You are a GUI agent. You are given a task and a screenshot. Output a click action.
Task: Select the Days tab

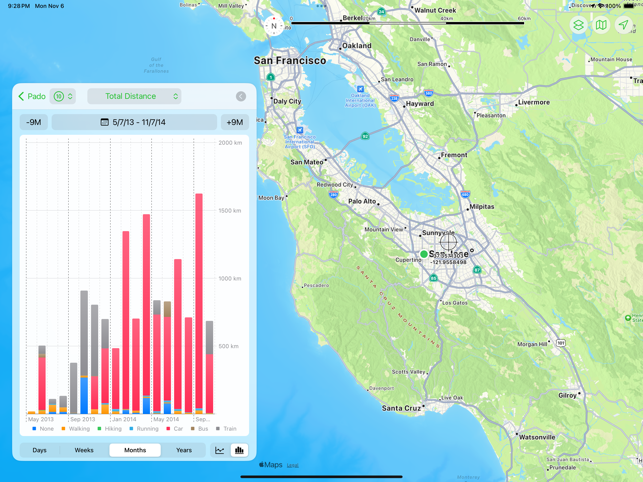[x=39, y=450]
